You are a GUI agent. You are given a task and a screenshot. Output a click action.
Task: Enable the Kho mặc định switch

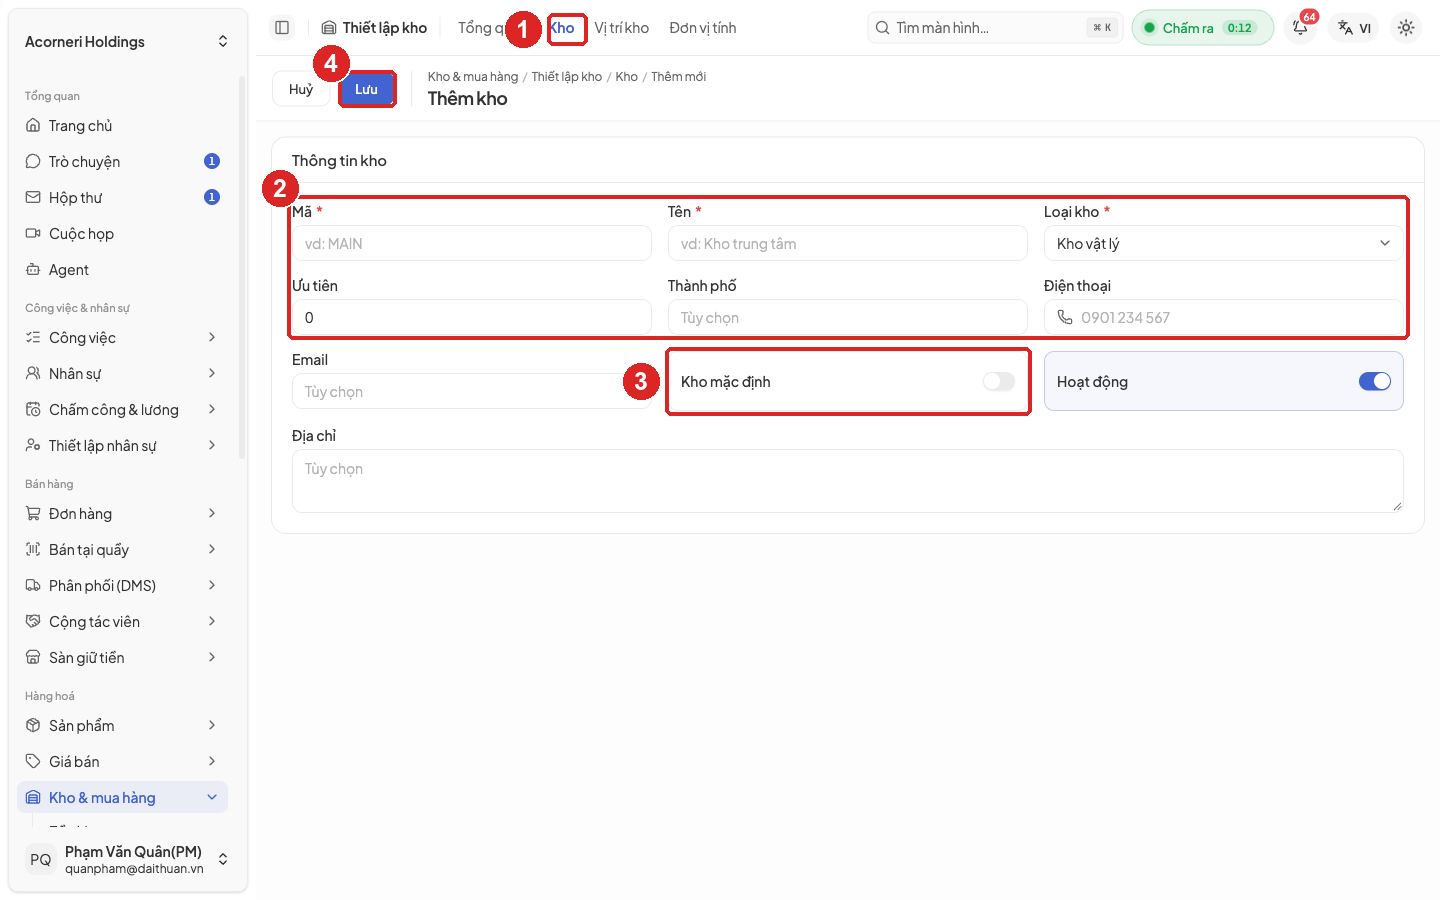pos(998,381)
